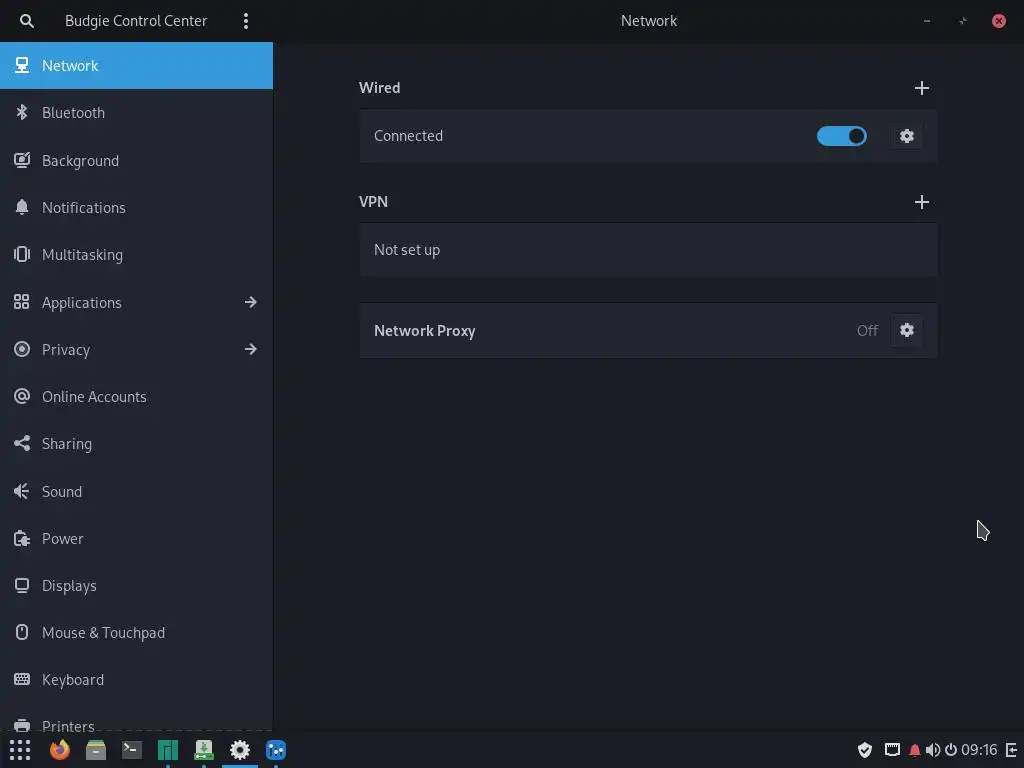Add a new Wired connection with plus

[921, 88]
